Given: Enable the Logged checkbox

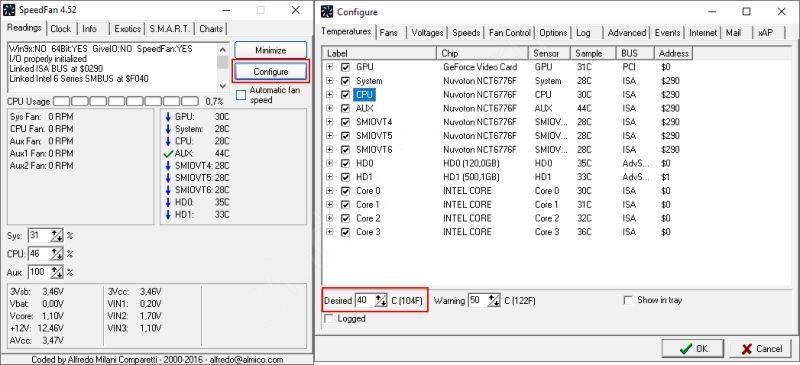Looking at the screenshot, I should pos(329,319).
